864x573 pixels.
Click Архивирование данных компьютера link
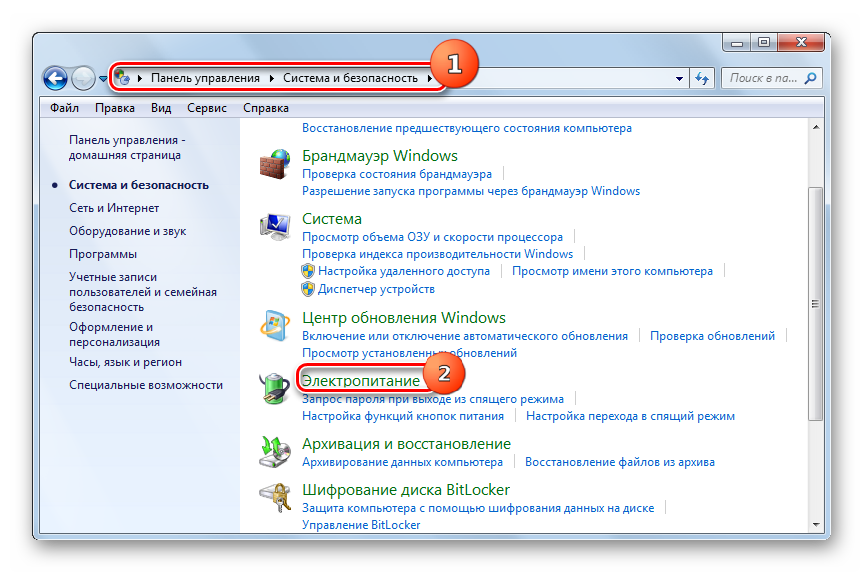click(x=402, y=462)
